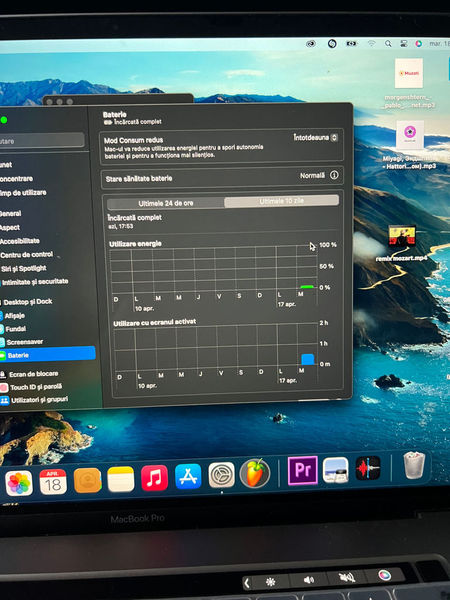This screenshot has height=600, width=450.
Task: Select Desktop și Dock in the sidebar
Action: click(27, 302)
